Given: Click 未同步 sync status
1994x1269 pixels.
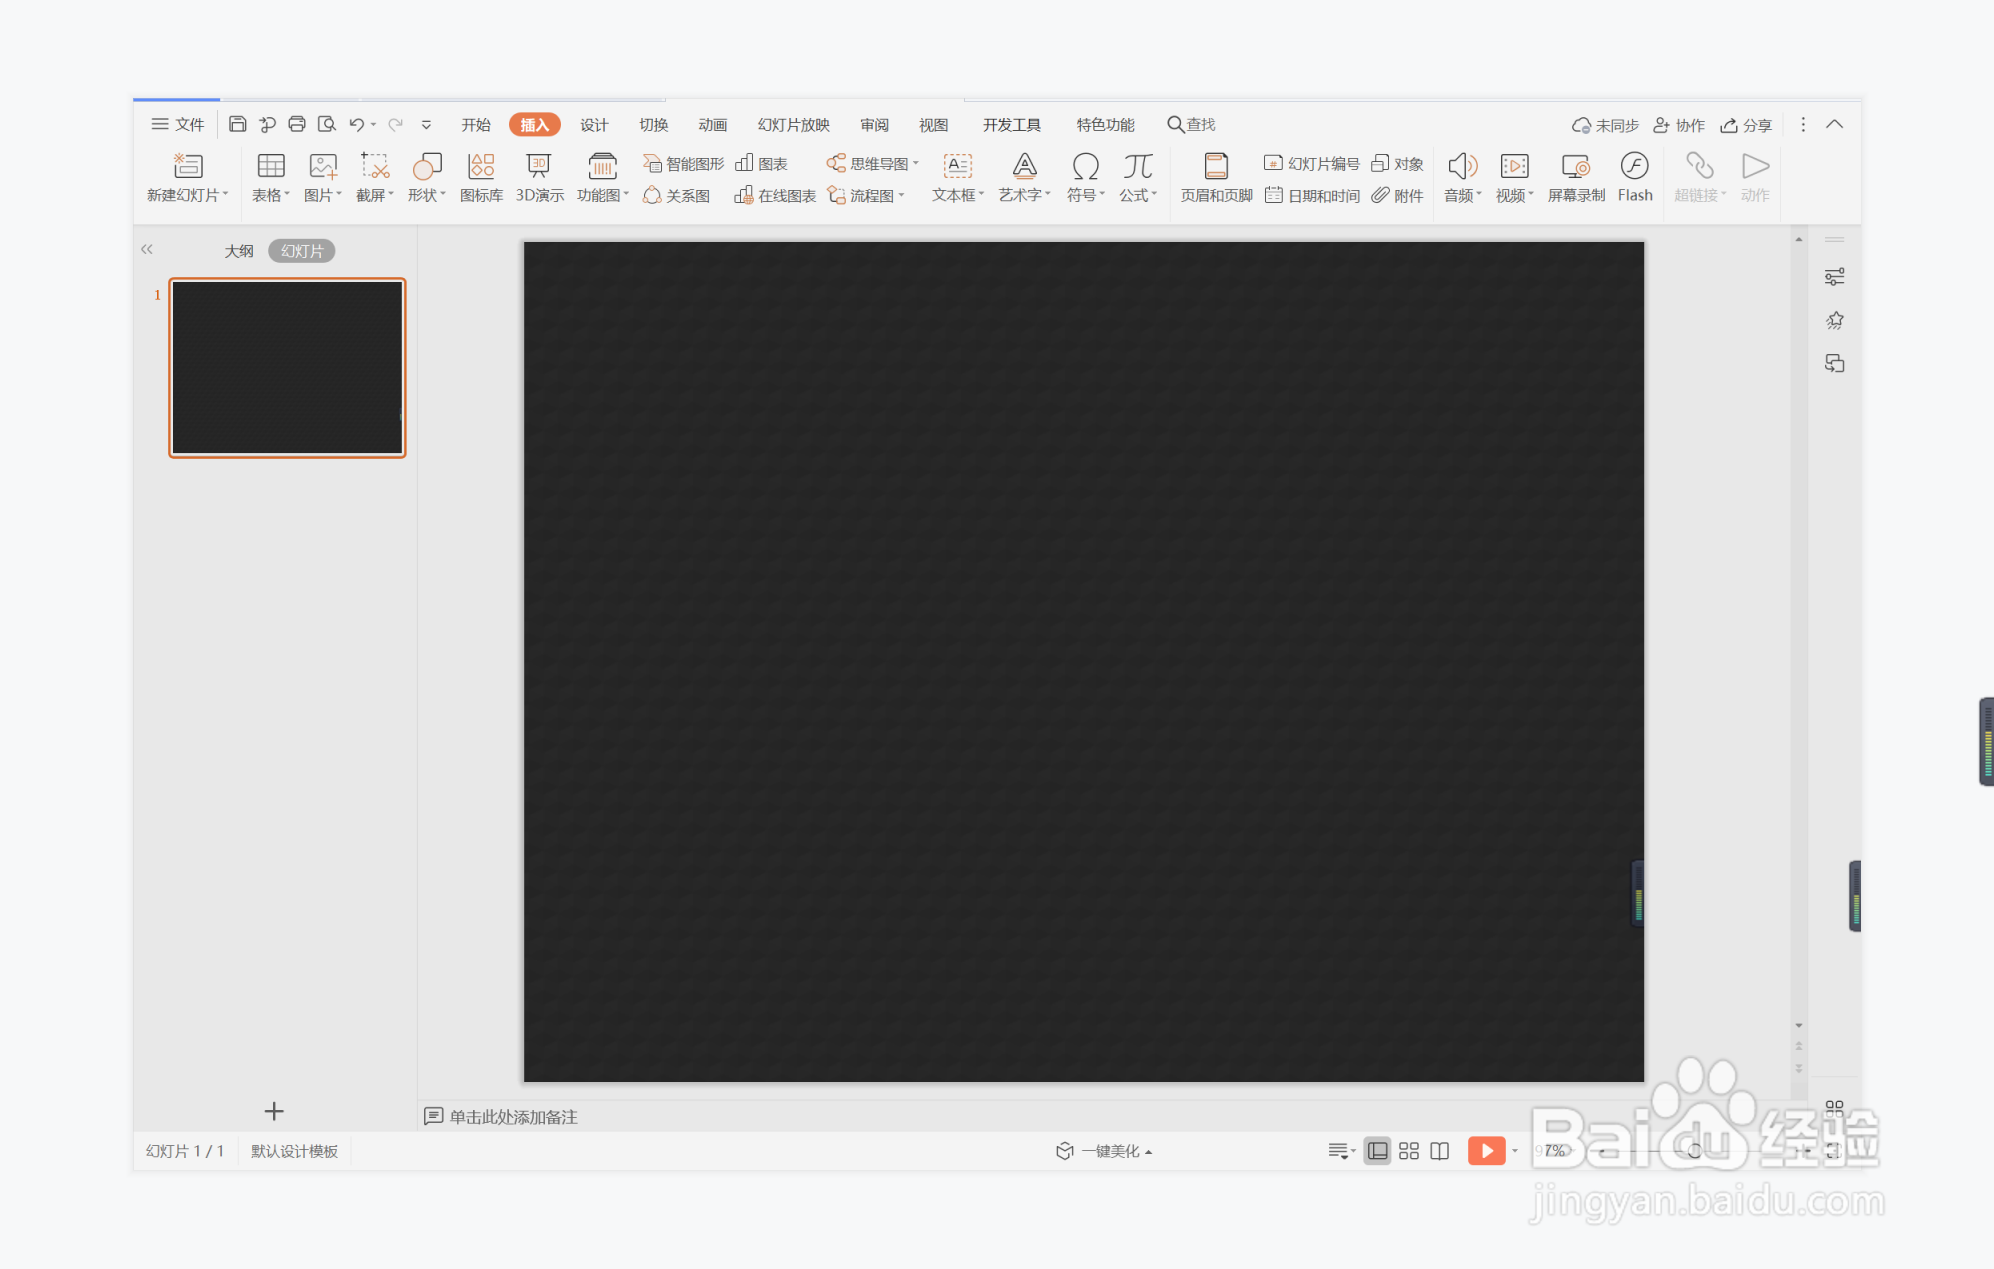Looking at the screenshot, I should coord(1605,125).
